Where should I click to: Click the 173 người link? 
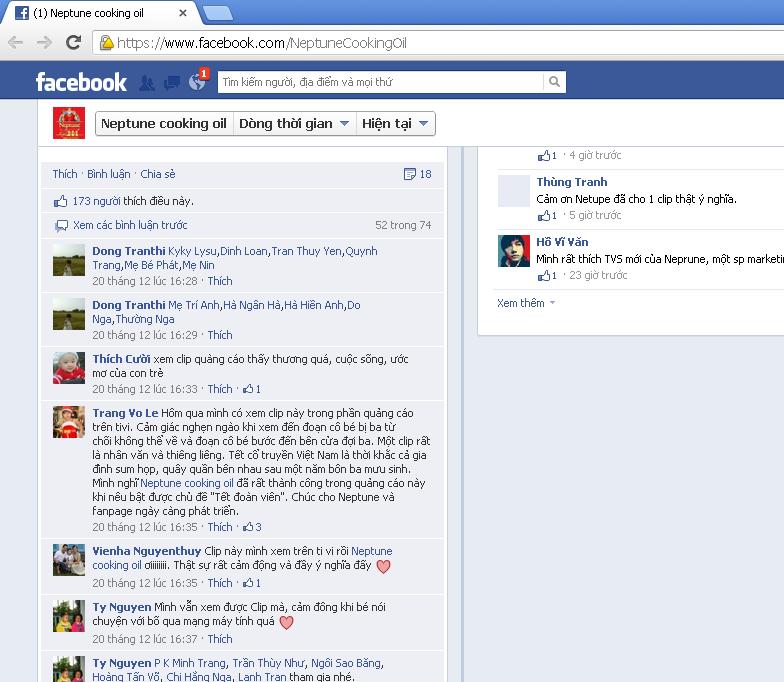[96, 201]
